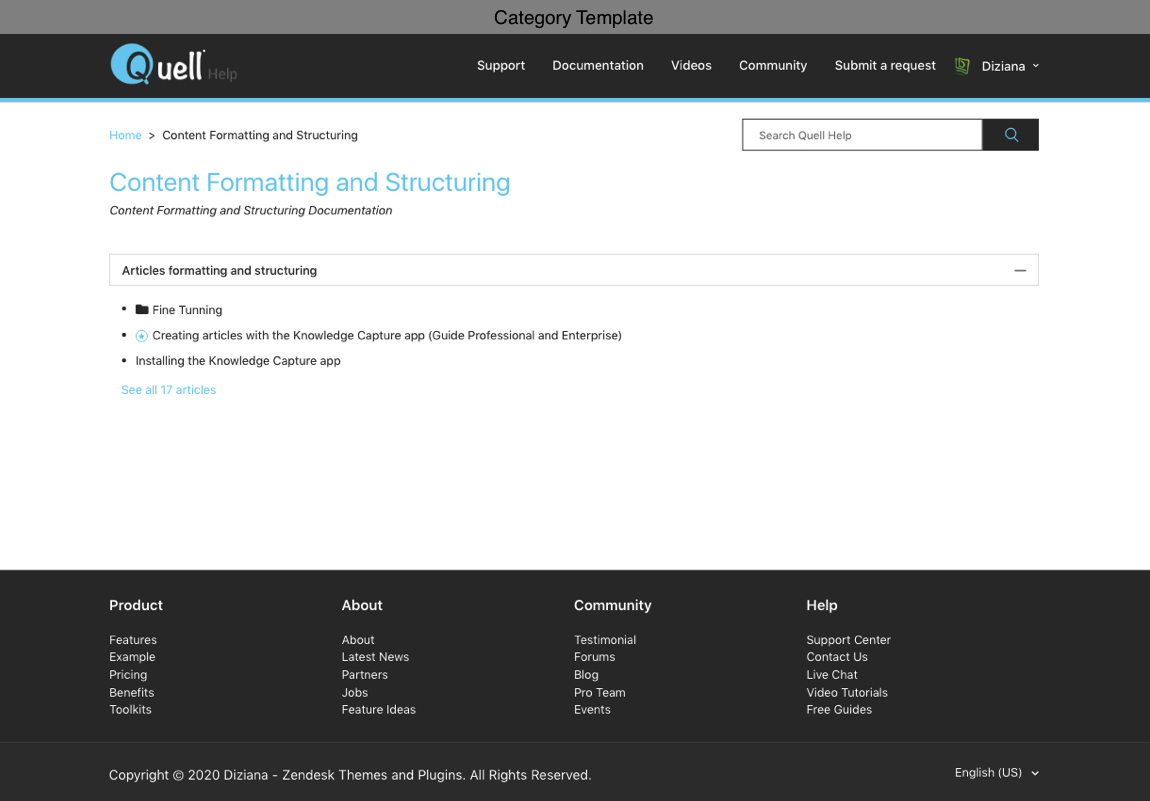This screenshot has height=801, width=1150.
Task: Go to Videos in the navigation bar
Action: [x=691, y=66]
